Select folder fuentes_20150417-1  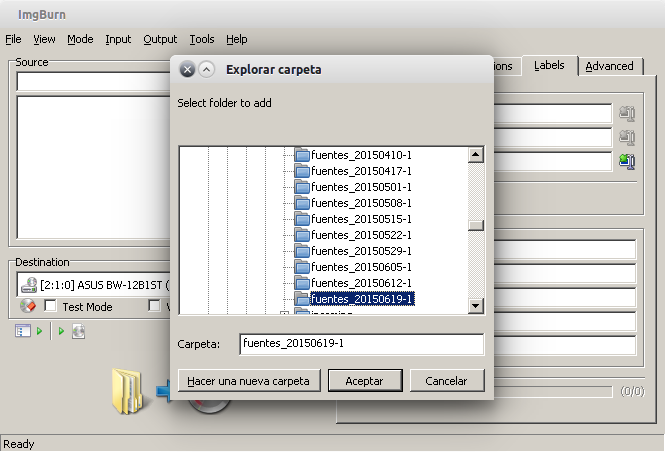point(361,171)
